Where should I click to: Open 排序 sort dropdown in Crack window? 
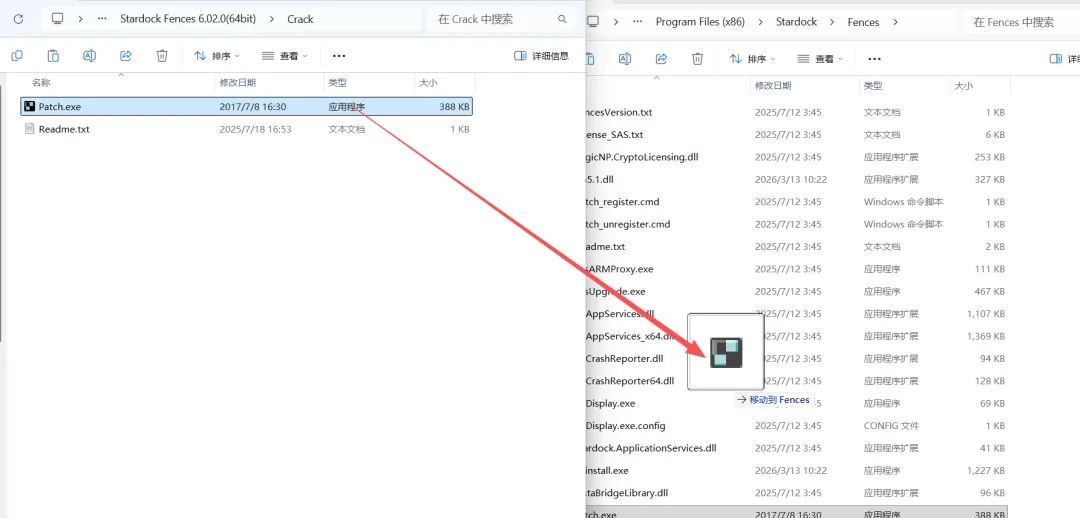pyautogui.click(x=217, y=56)
